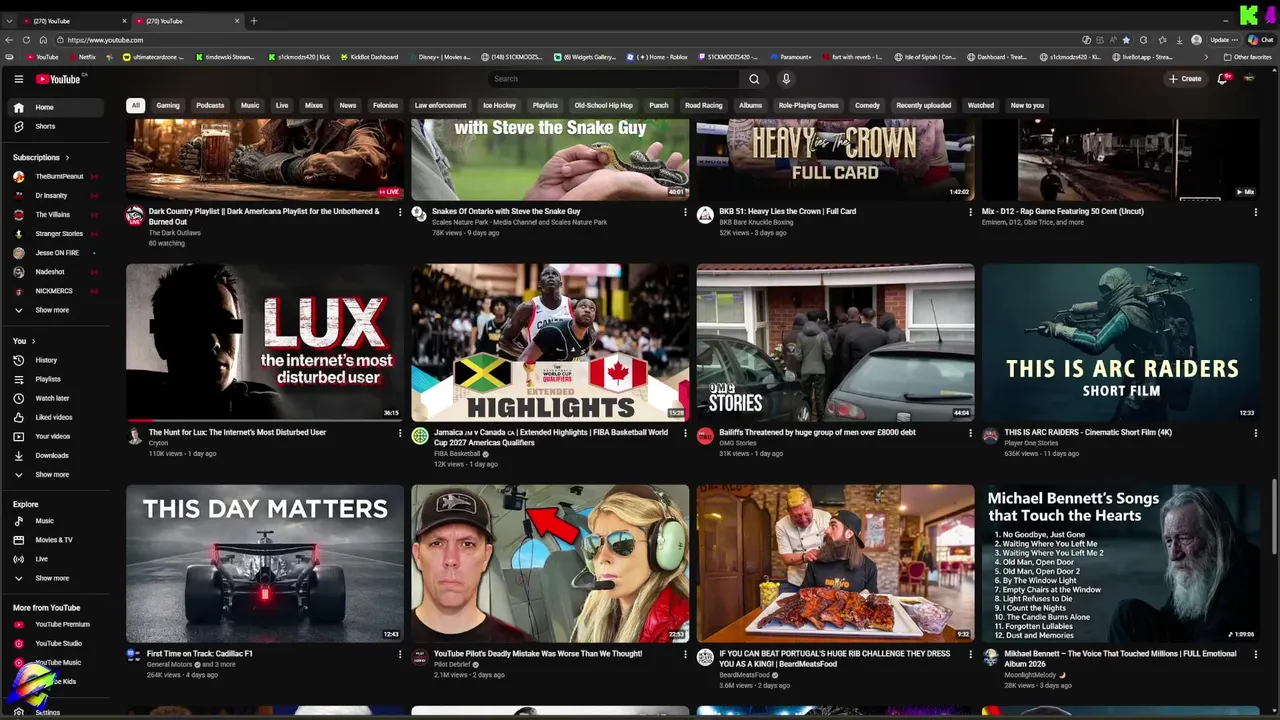Viewport: 1280px width, 720px height.
Task: Select the Role-Playing Games chip
Action: pyautogui.click(x=808, y=105)
